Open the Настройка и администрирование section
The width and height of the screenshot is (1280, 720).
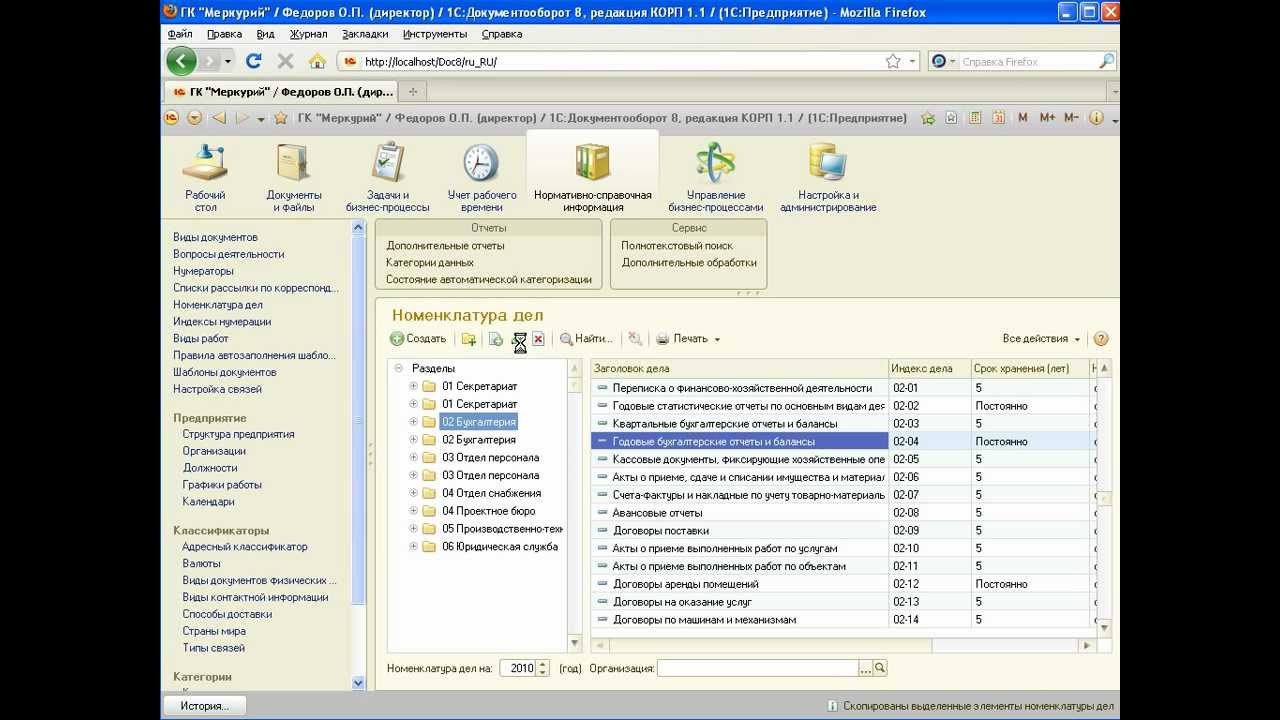[828, 176]
